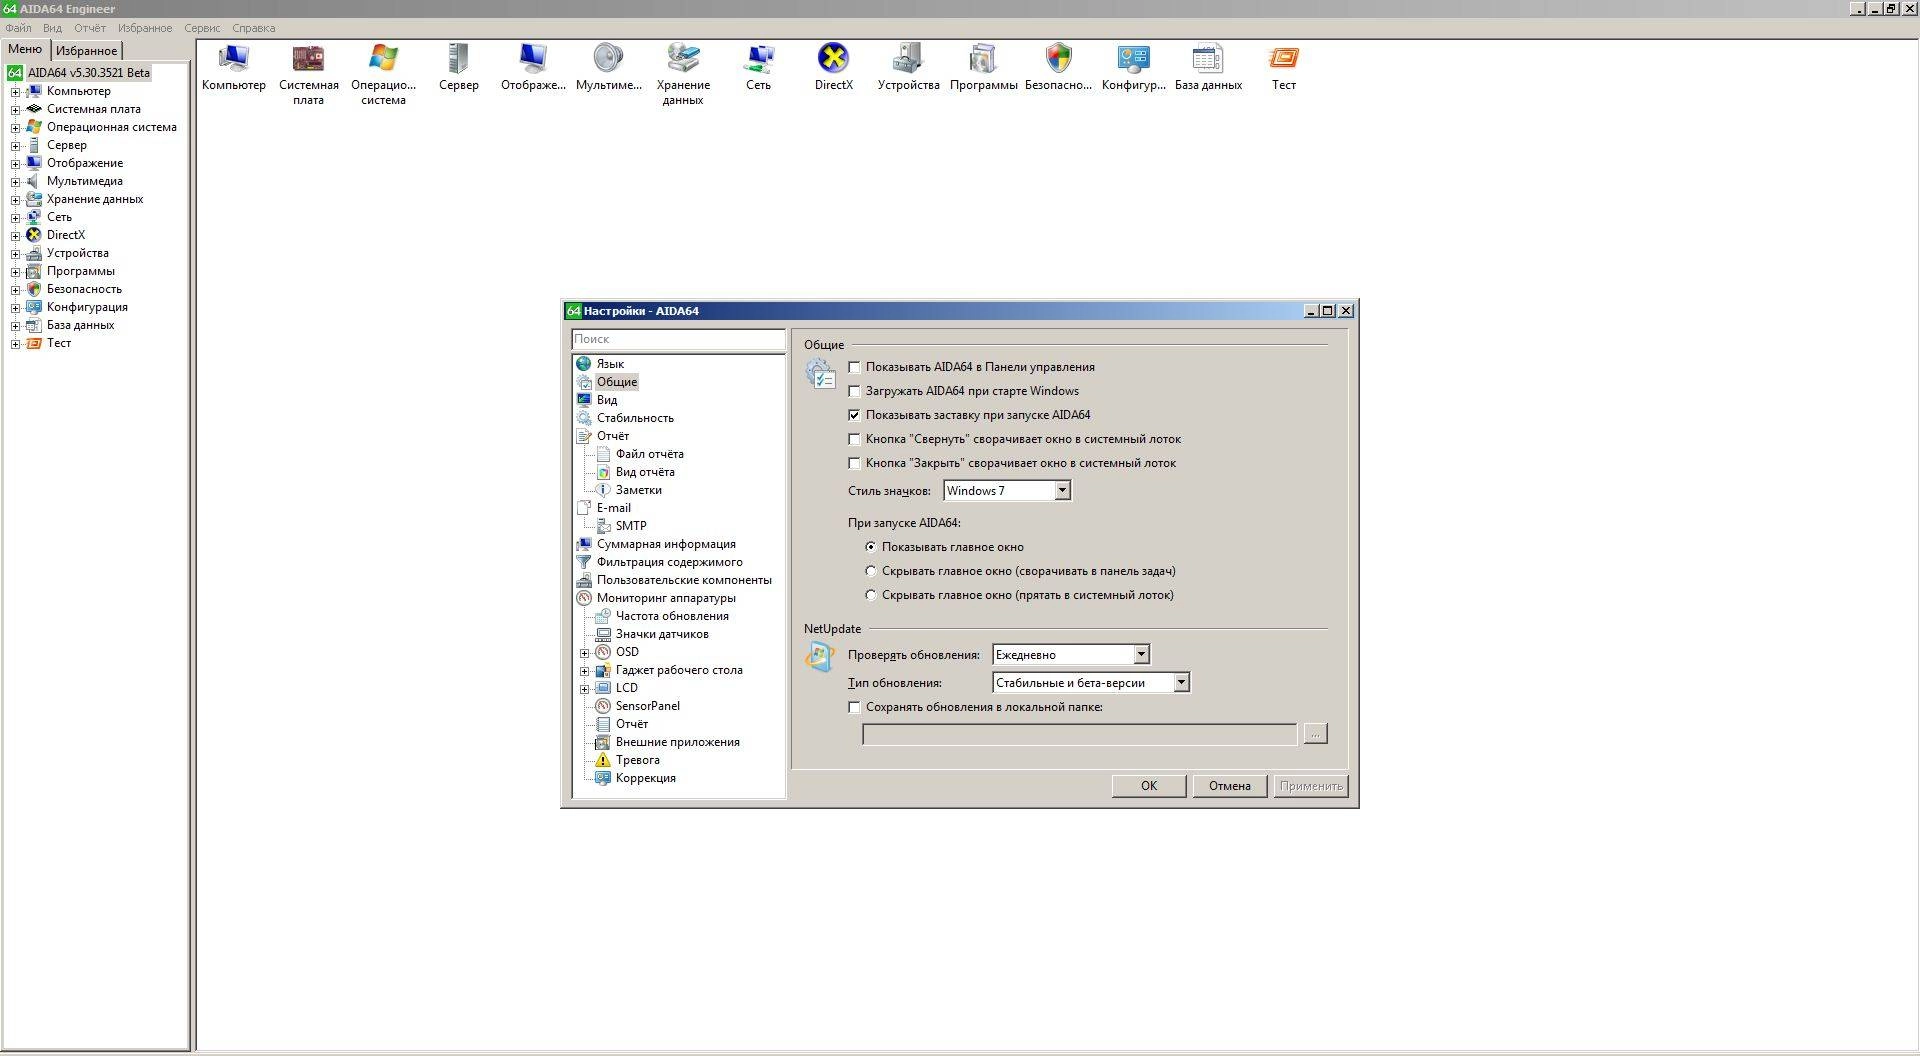Select Безопасность in left menu tree
Screen dimensions: 1920x1056
click(x=84, y=289)
